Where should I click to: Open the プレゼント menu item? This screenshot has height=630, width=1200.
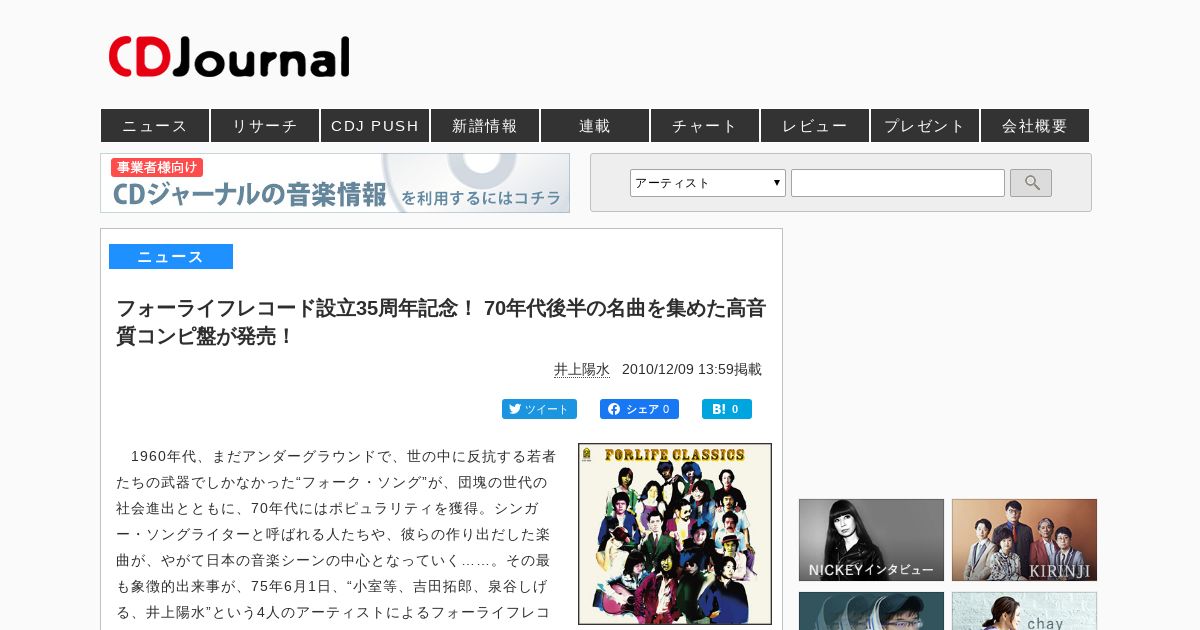(x=925, y=126)
